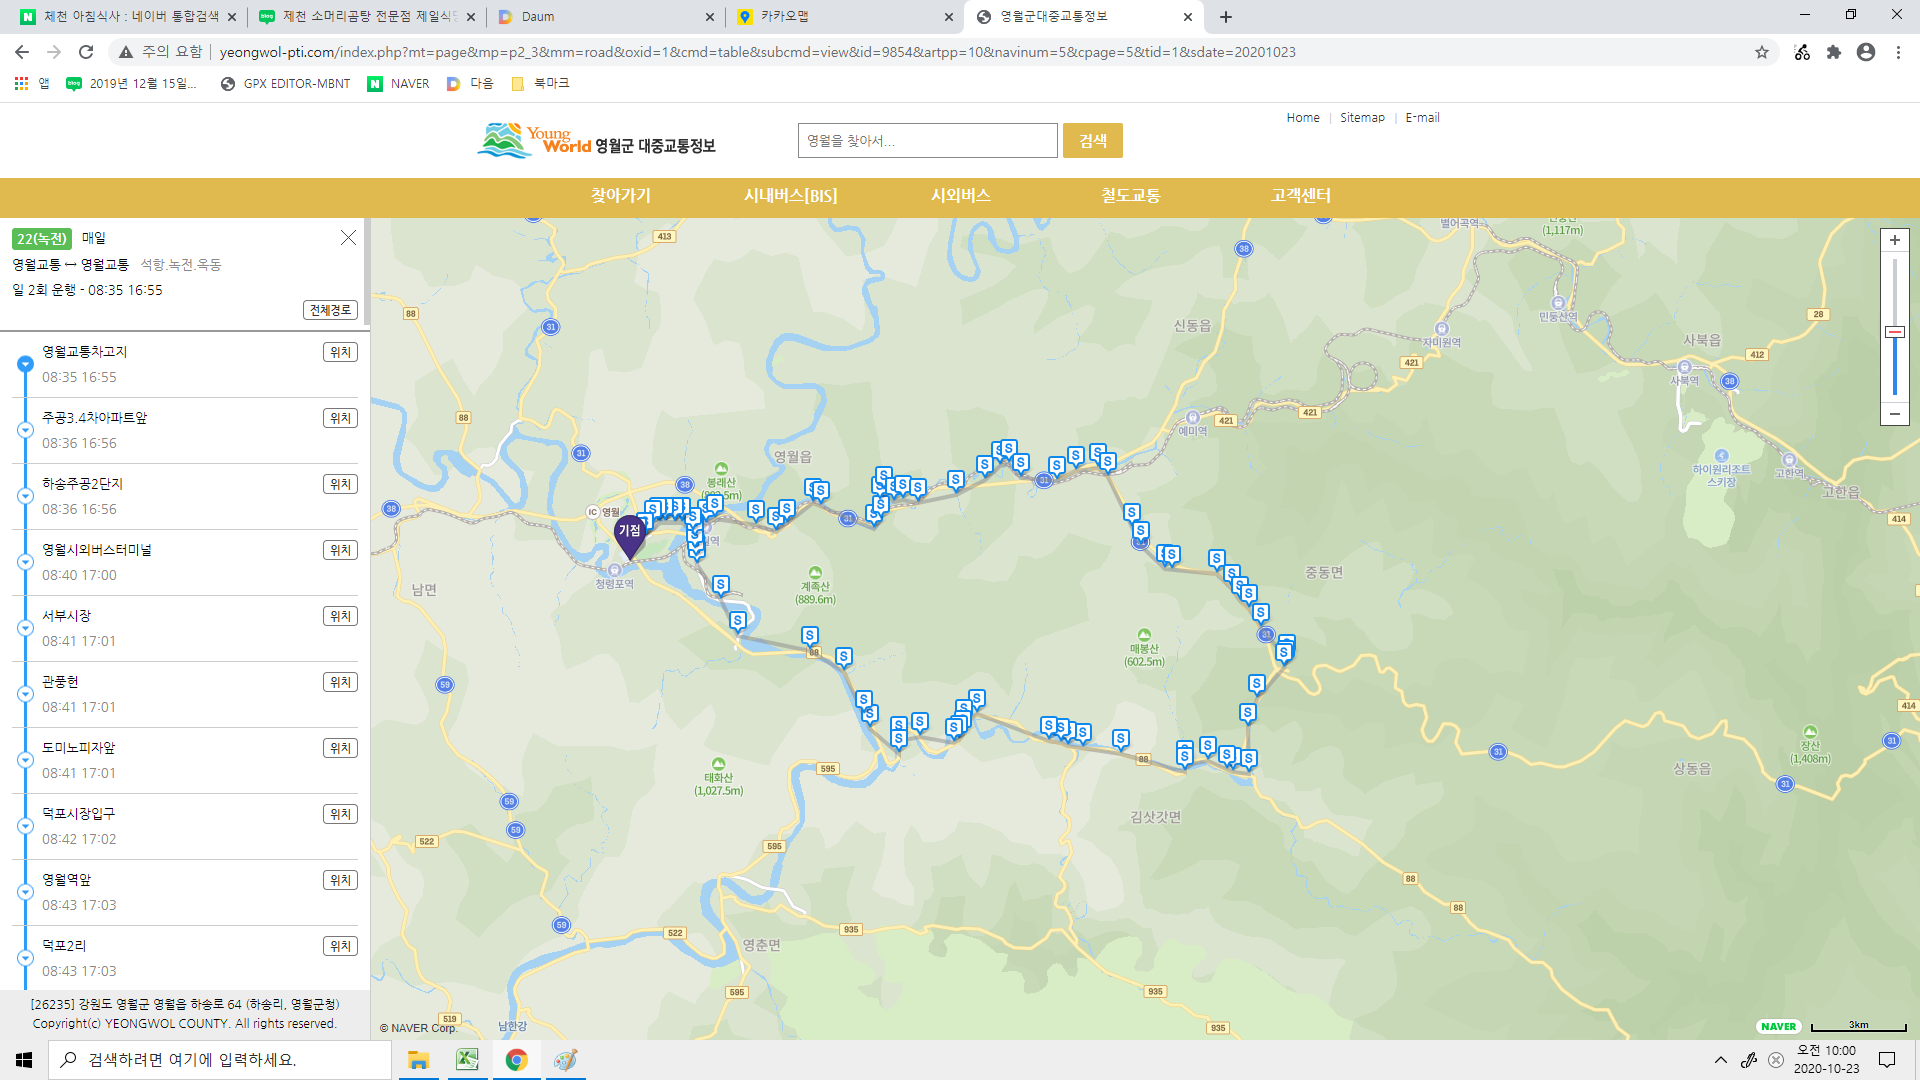Viewport: 1920px width, 1080px height.
Task: Click the 전체경로 button
Action: [330, 310]
